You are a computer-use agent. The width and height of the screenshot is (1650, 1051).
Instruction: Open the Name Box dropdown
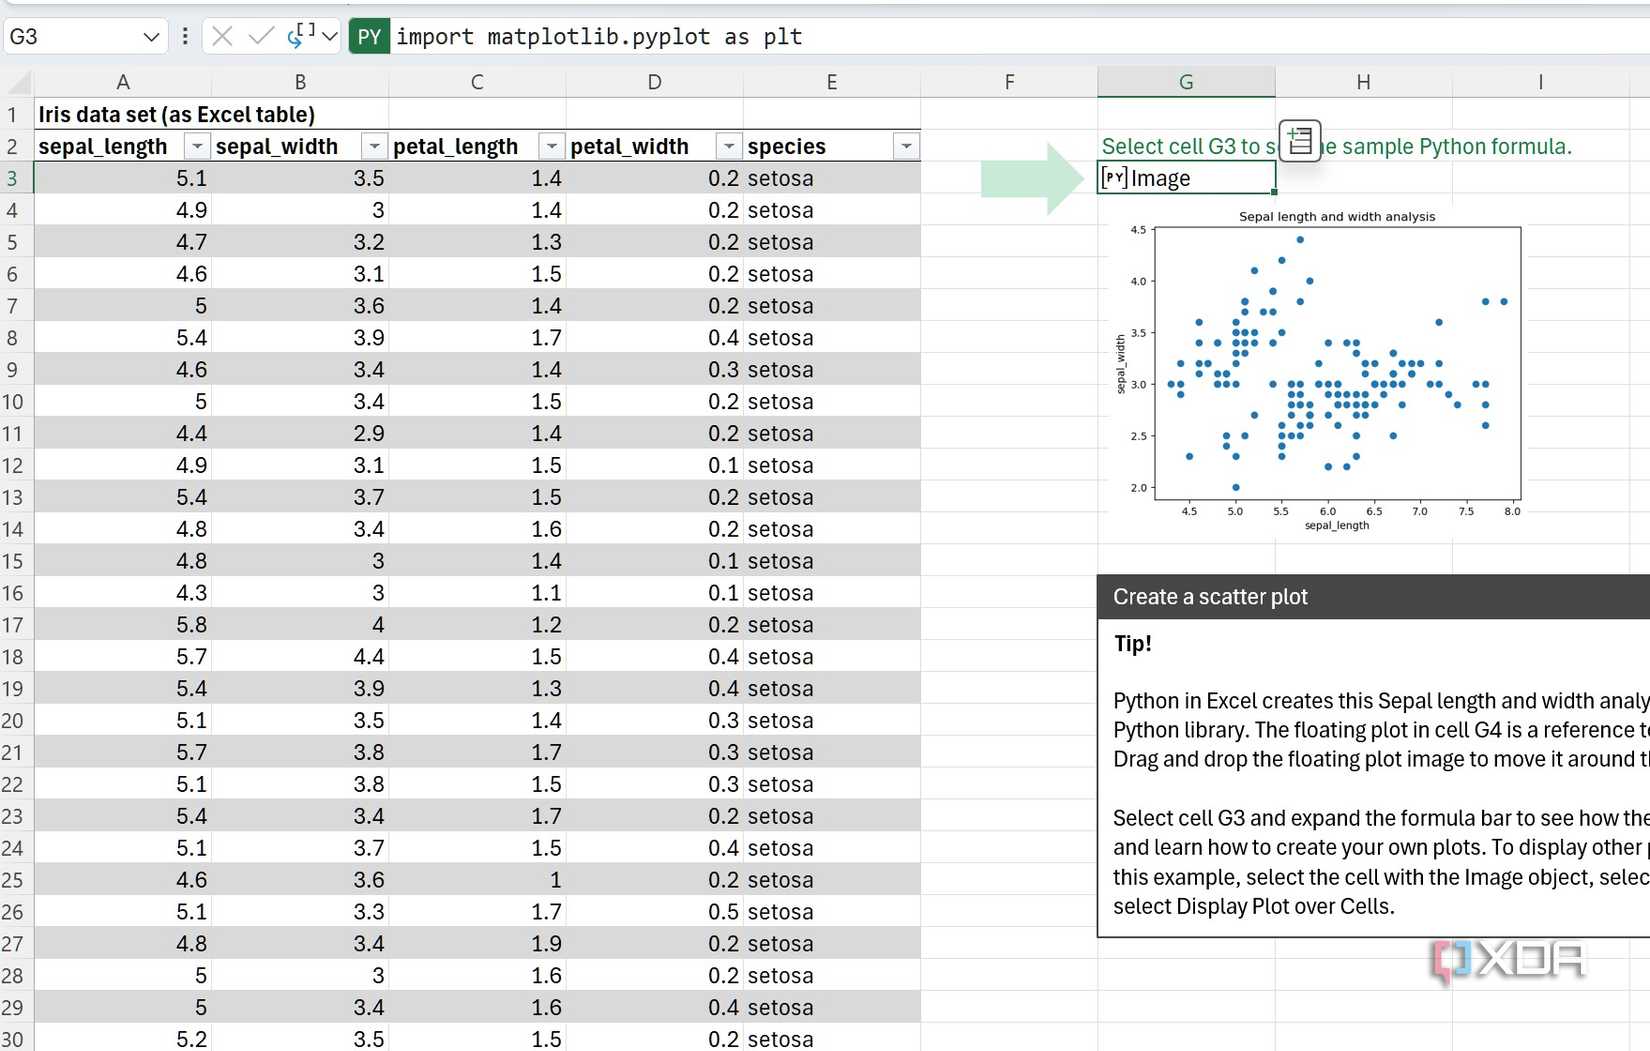(x=151, y=36)
